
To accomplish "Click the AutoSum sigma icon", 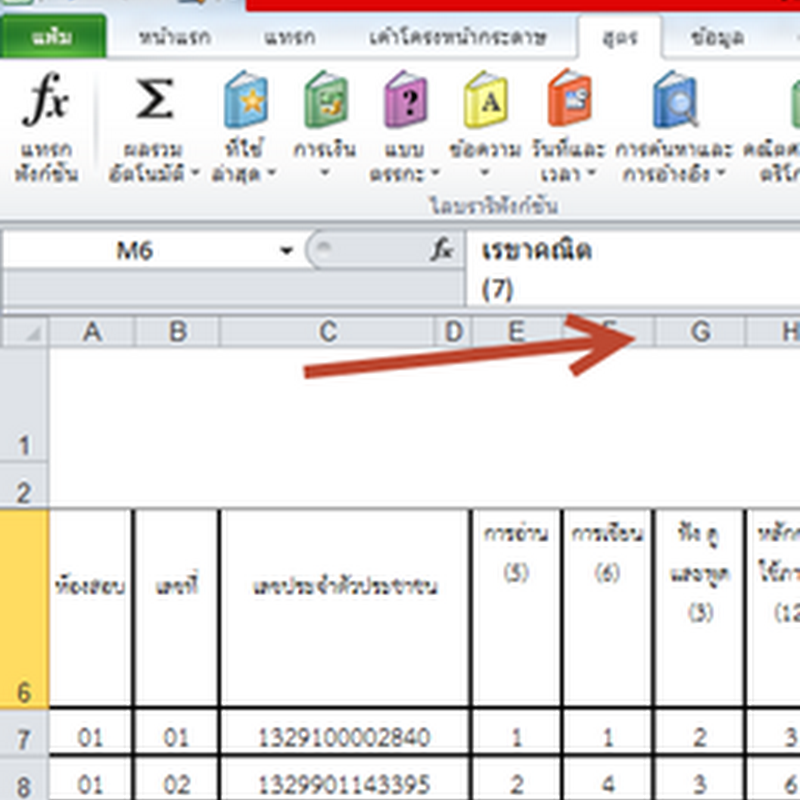I will (154, 100).
